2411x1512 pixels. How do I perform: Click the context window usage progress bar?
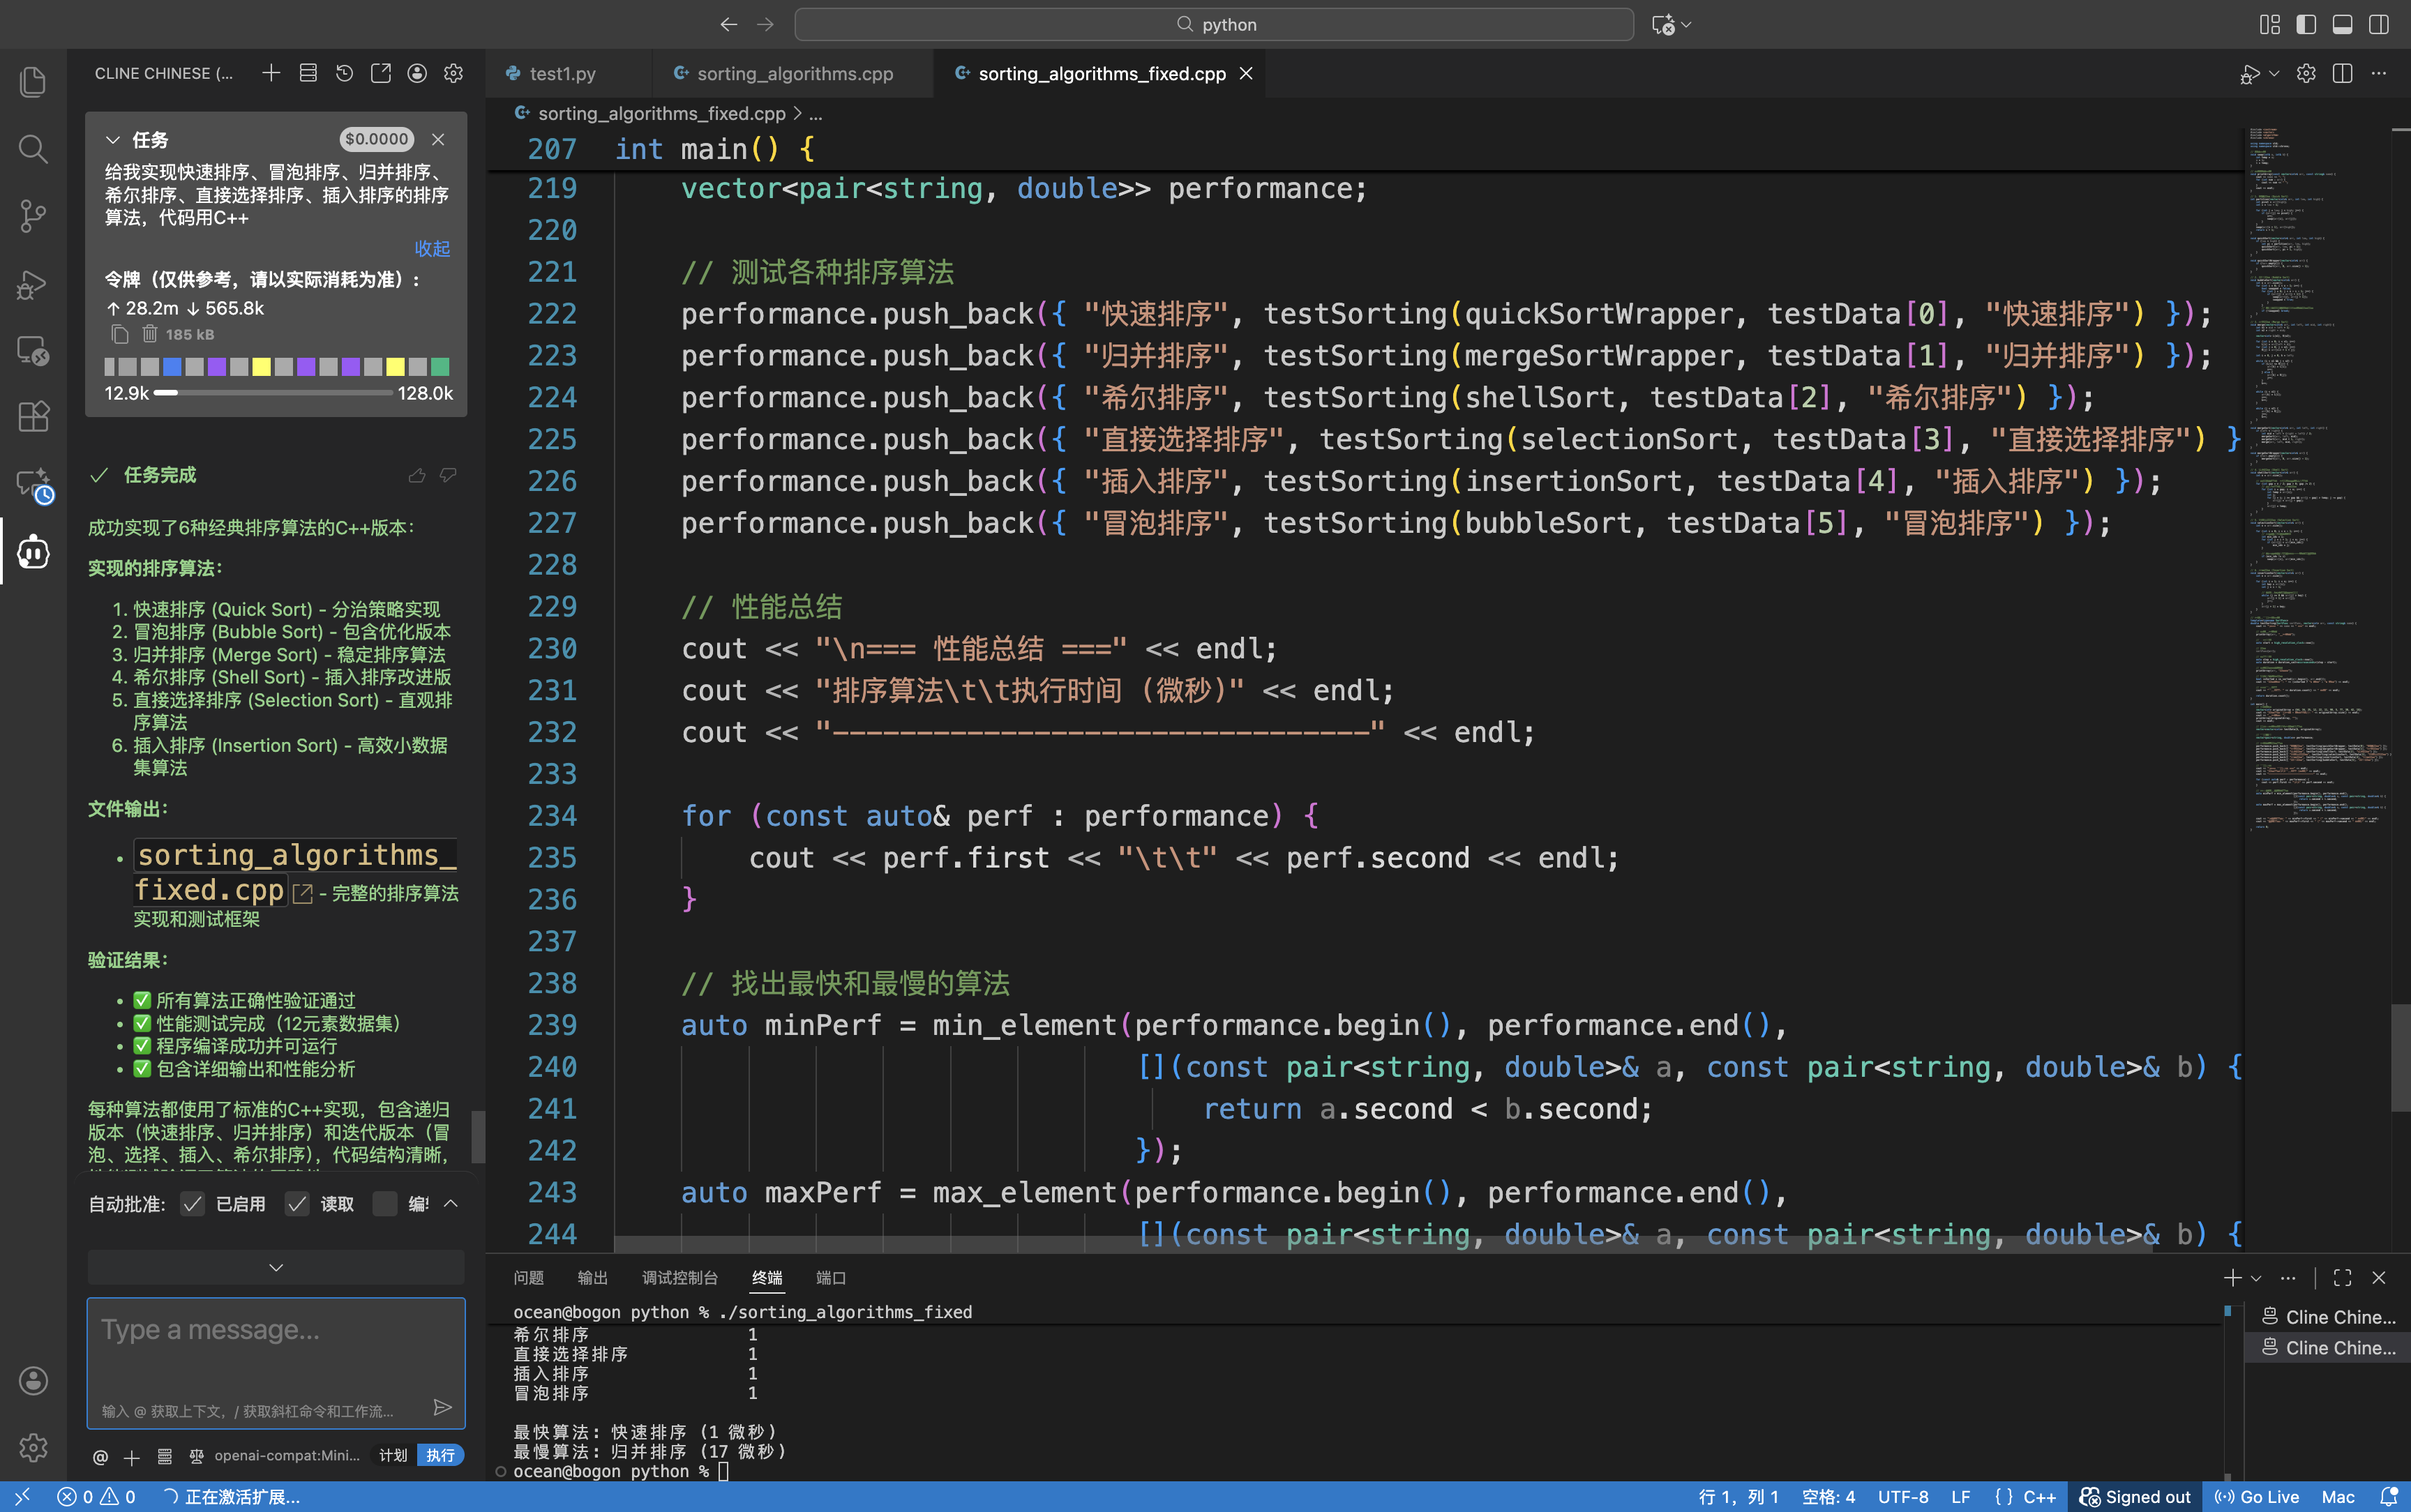(x=273, y=393)
